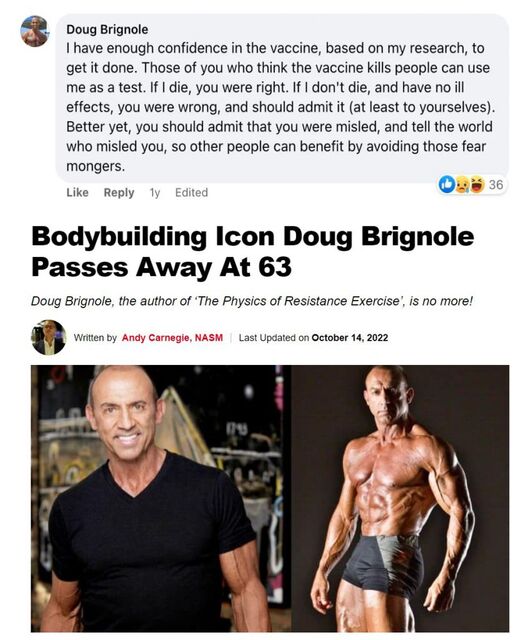Open the Doug Brignole name link
Screen dimensions: 528x640
click(107, 29)
